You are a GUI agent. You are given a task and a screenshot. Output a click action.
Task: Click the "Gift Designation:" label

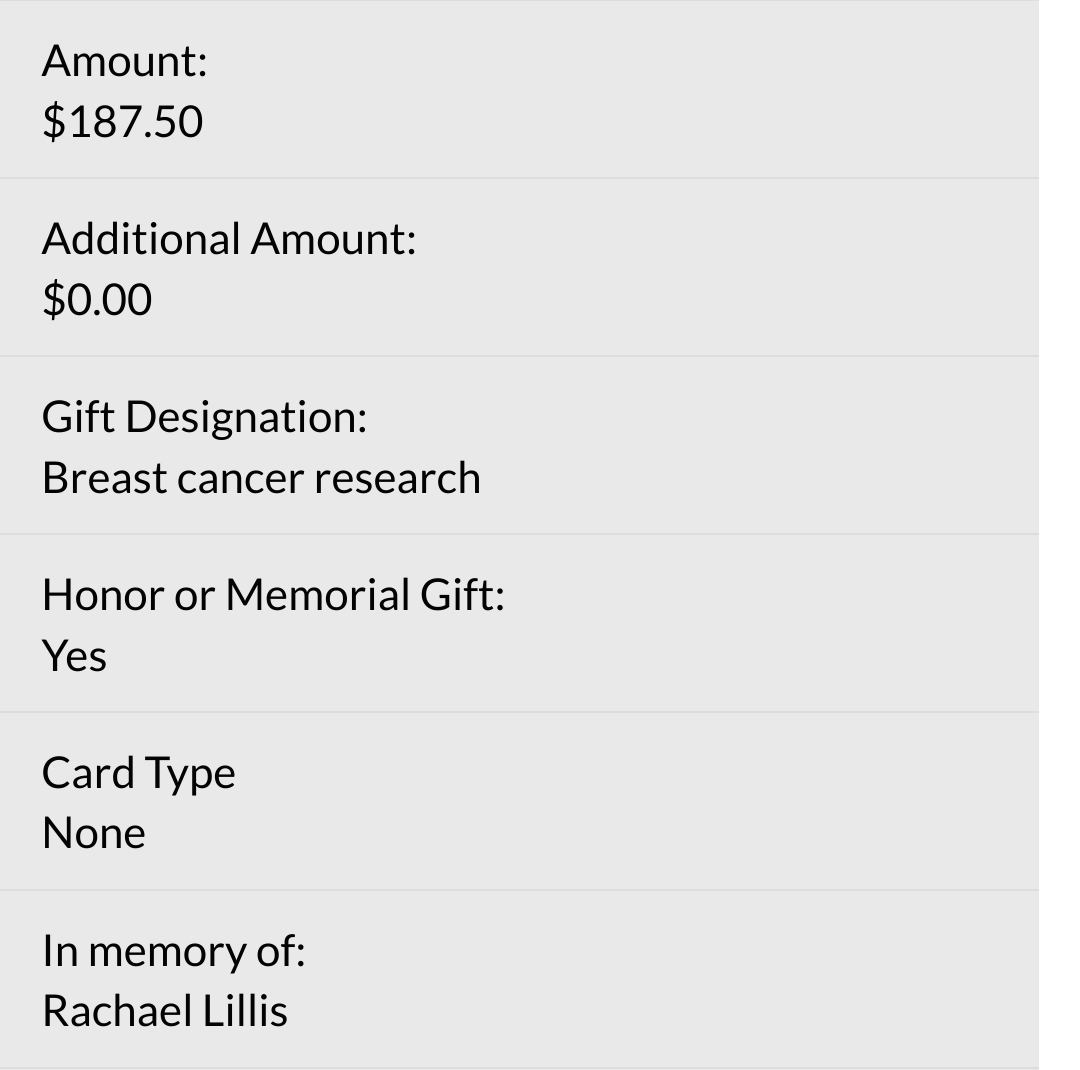pos(204,417)
